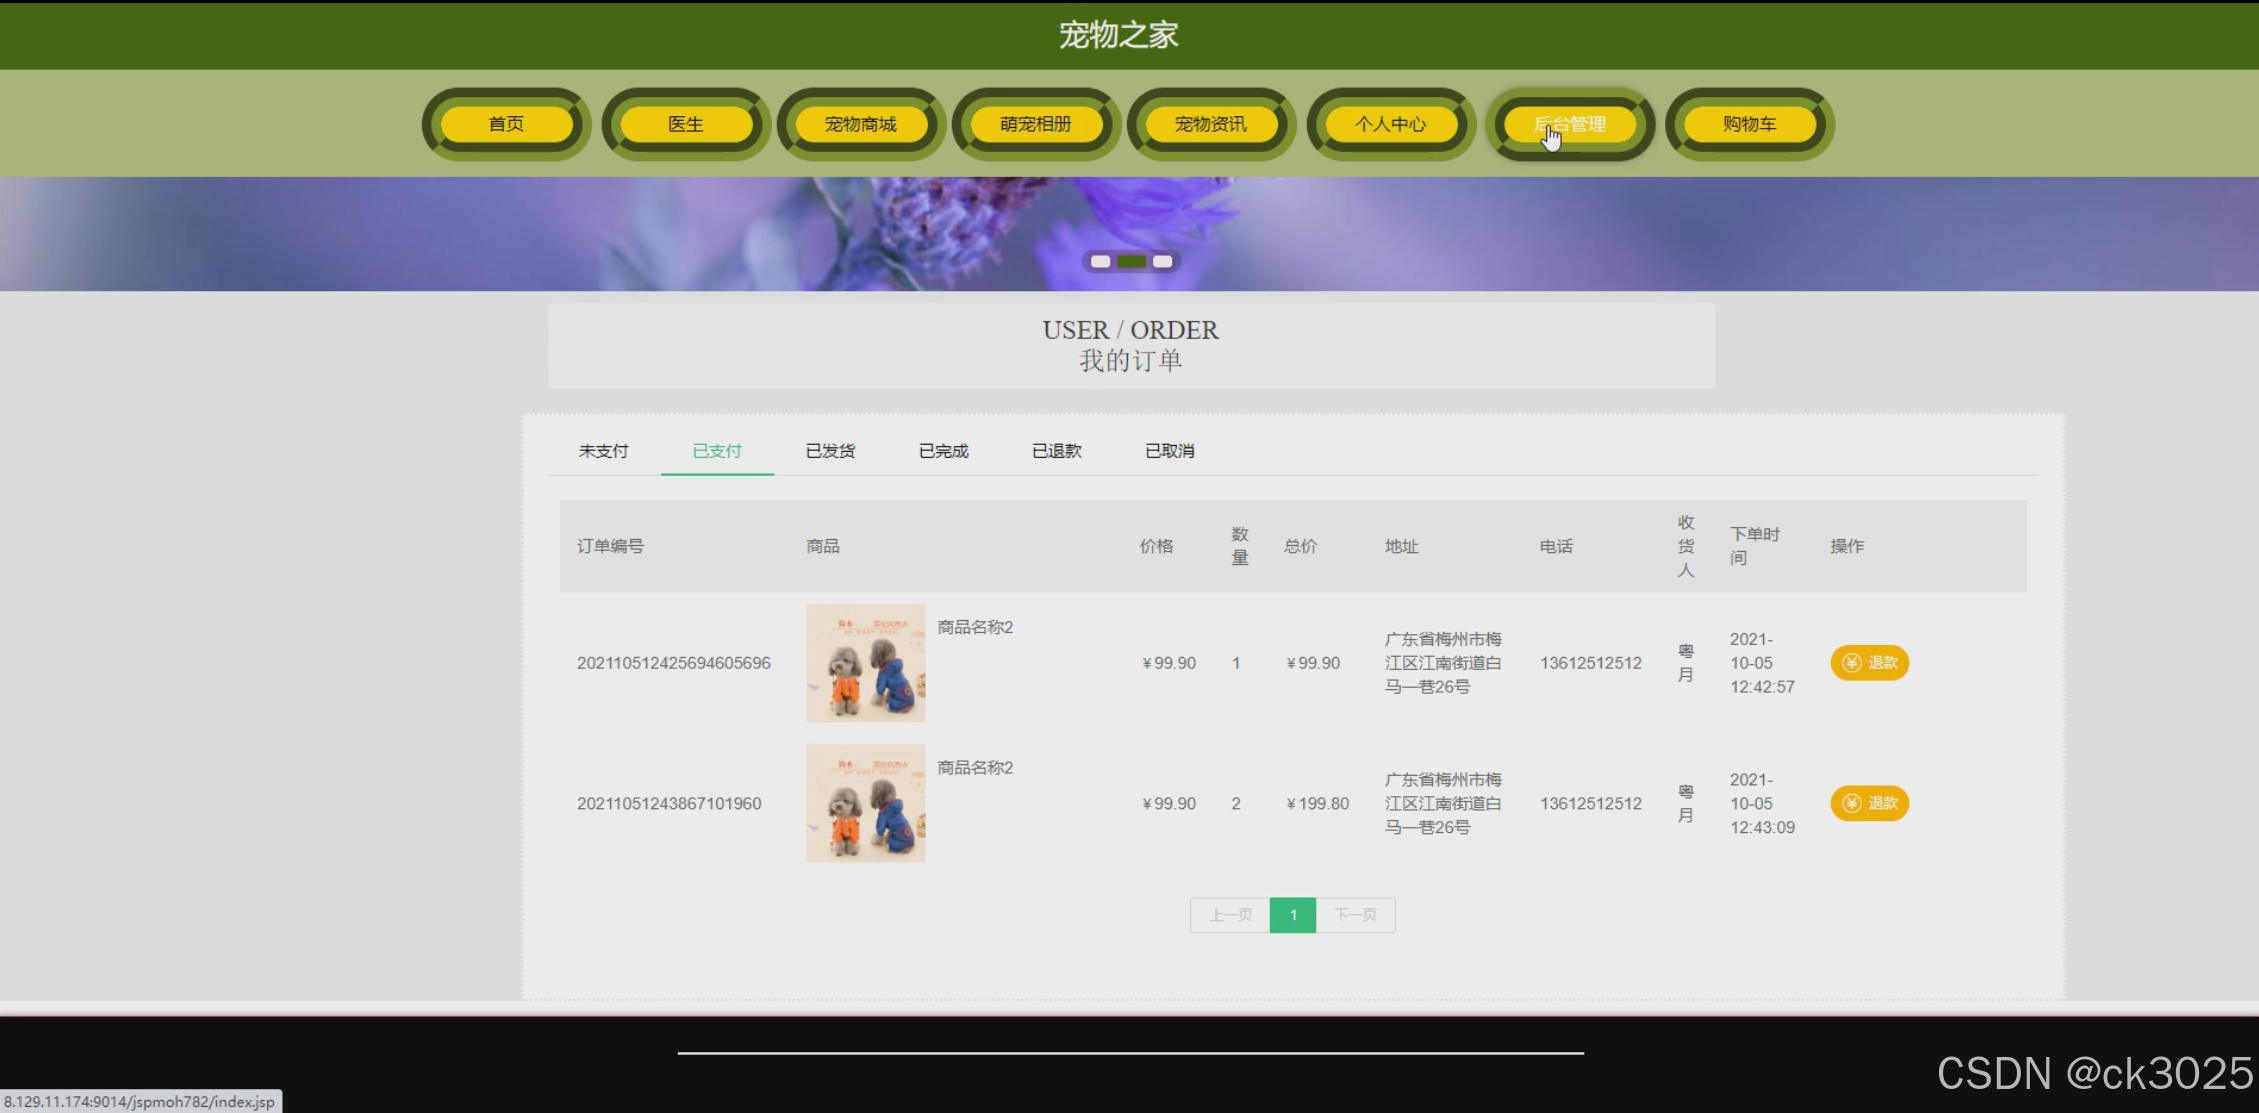This screenshot has width=2259, height=1113.
Task: Switch to the 已退款 refunded tab
Action: (x=1057, y=451)
